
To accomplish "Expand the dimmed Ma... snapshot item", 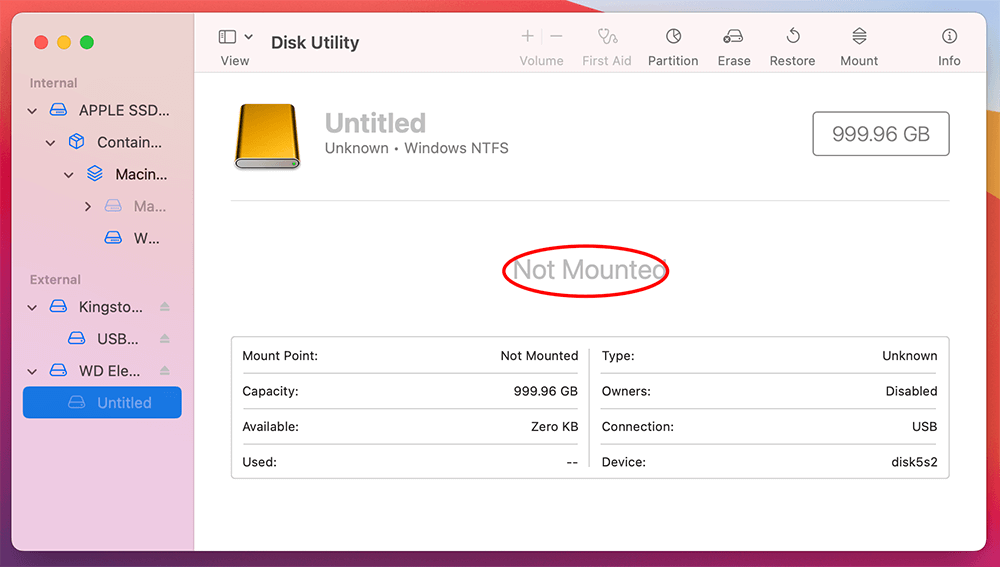I will pyautogui.click(x=88, y=207).
